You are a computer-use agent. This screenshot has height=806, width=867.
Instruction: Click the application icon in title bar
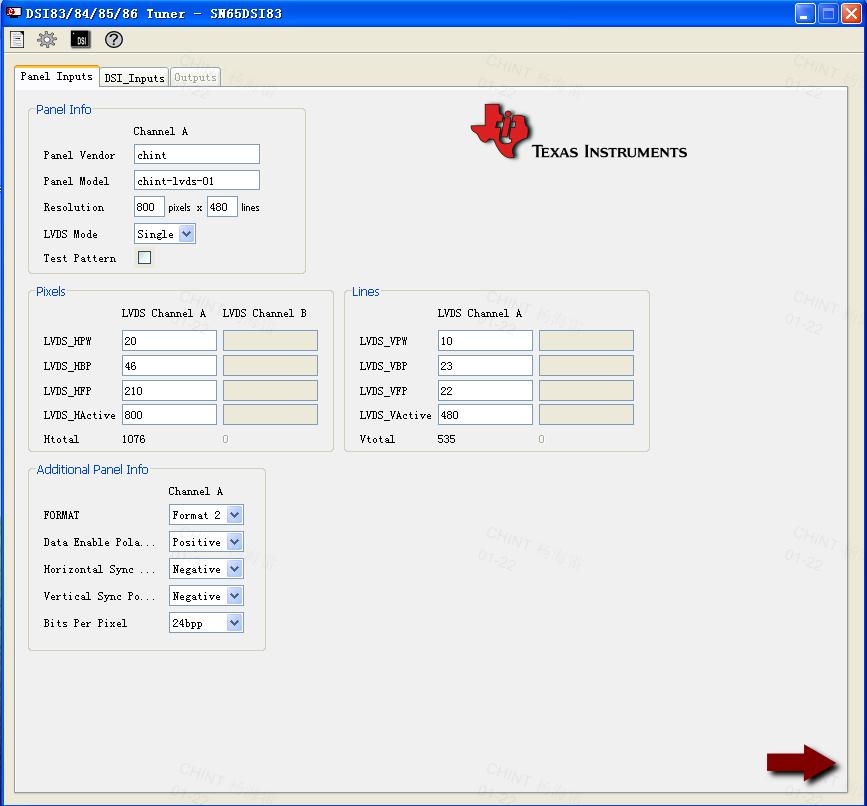[x=13, y=12]
